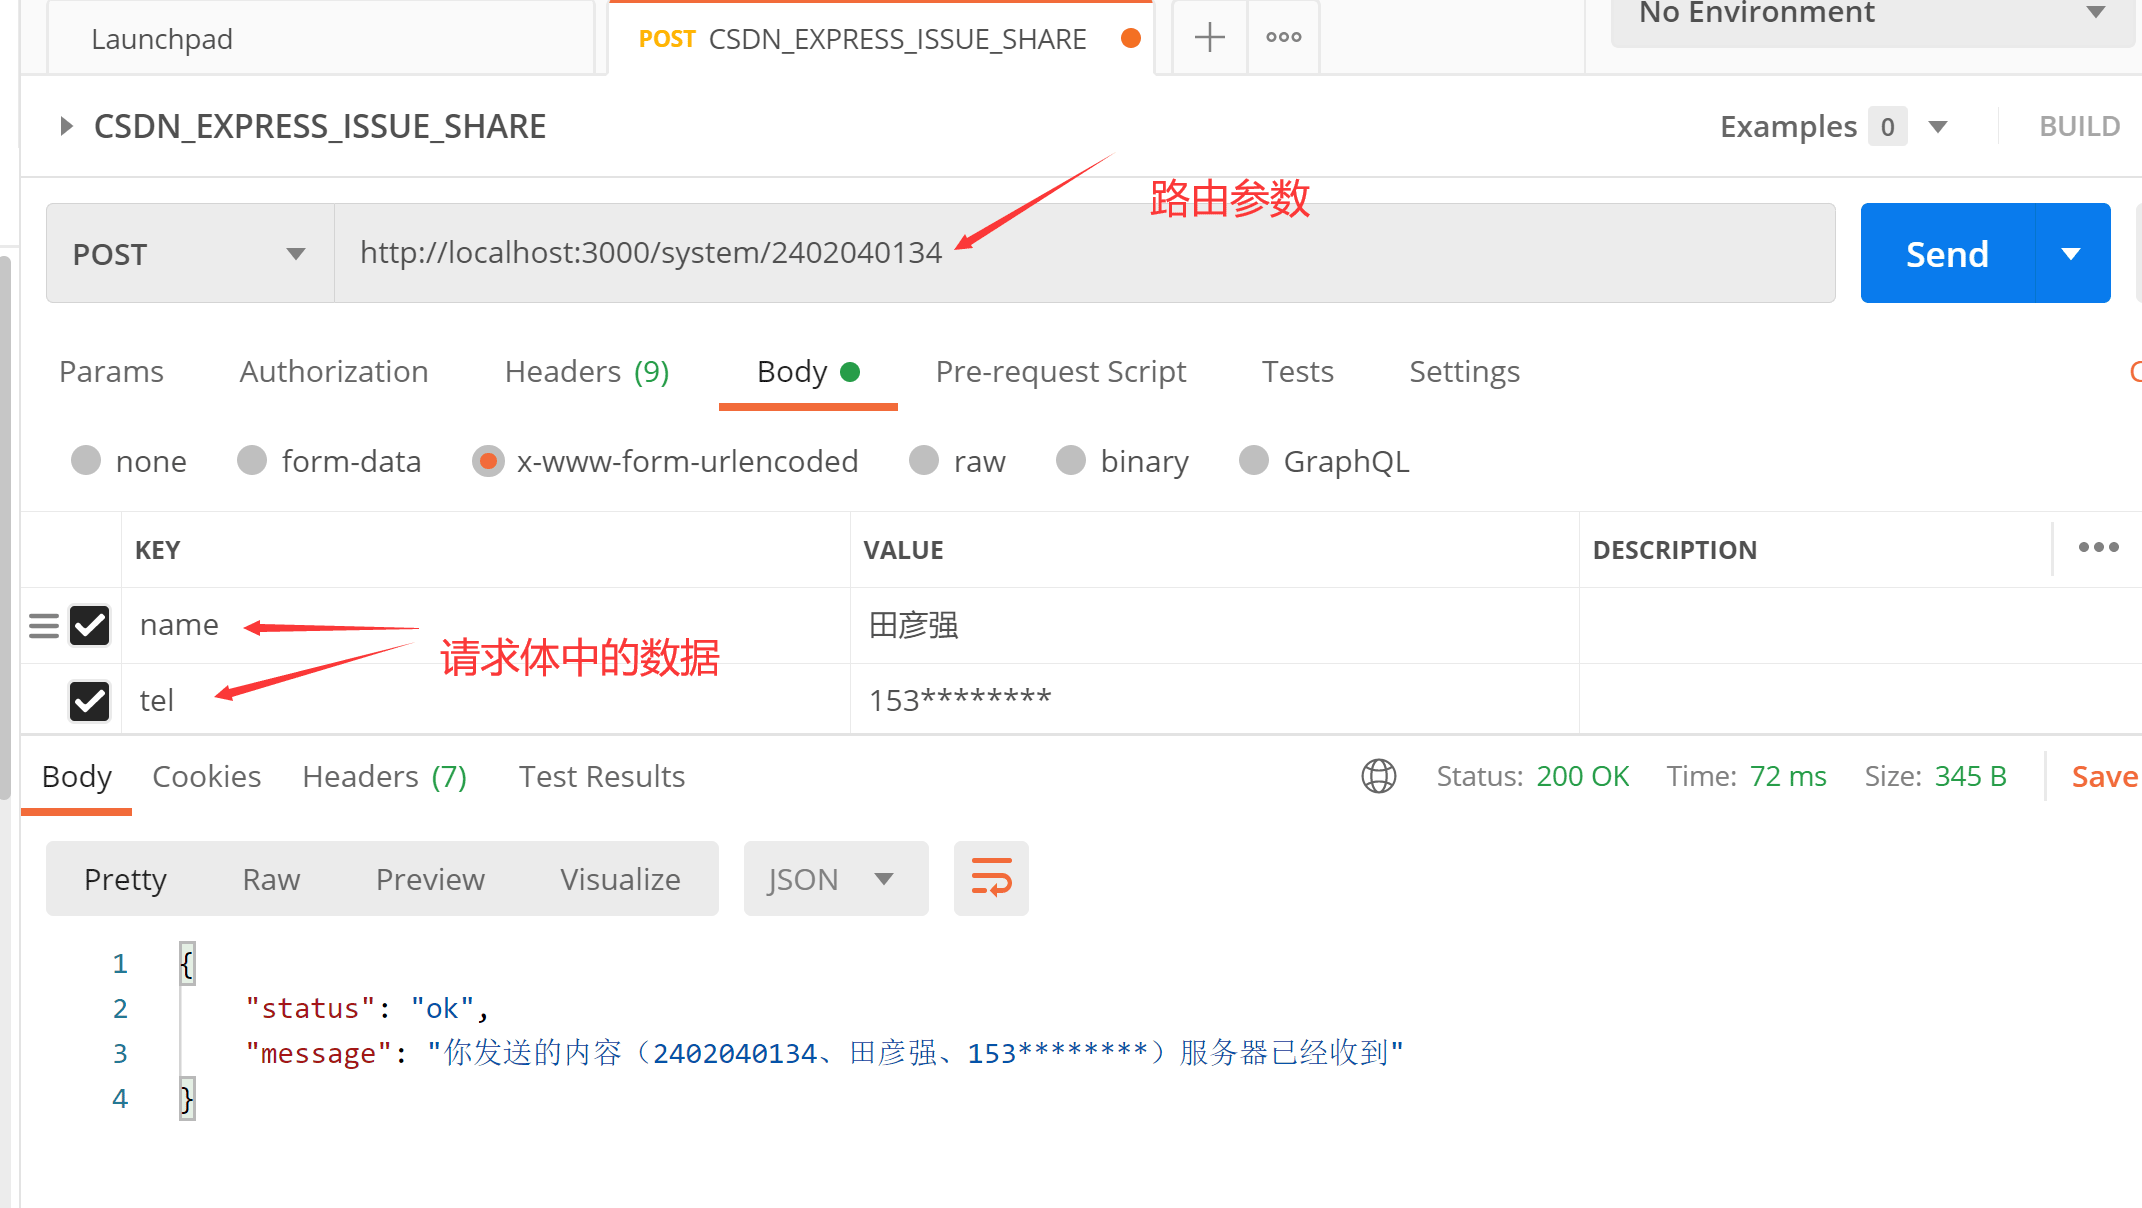This screenshot has height=1208, width=2142.
Task: Uncheck the name parameter checkbox
Action: click(90, 625)
